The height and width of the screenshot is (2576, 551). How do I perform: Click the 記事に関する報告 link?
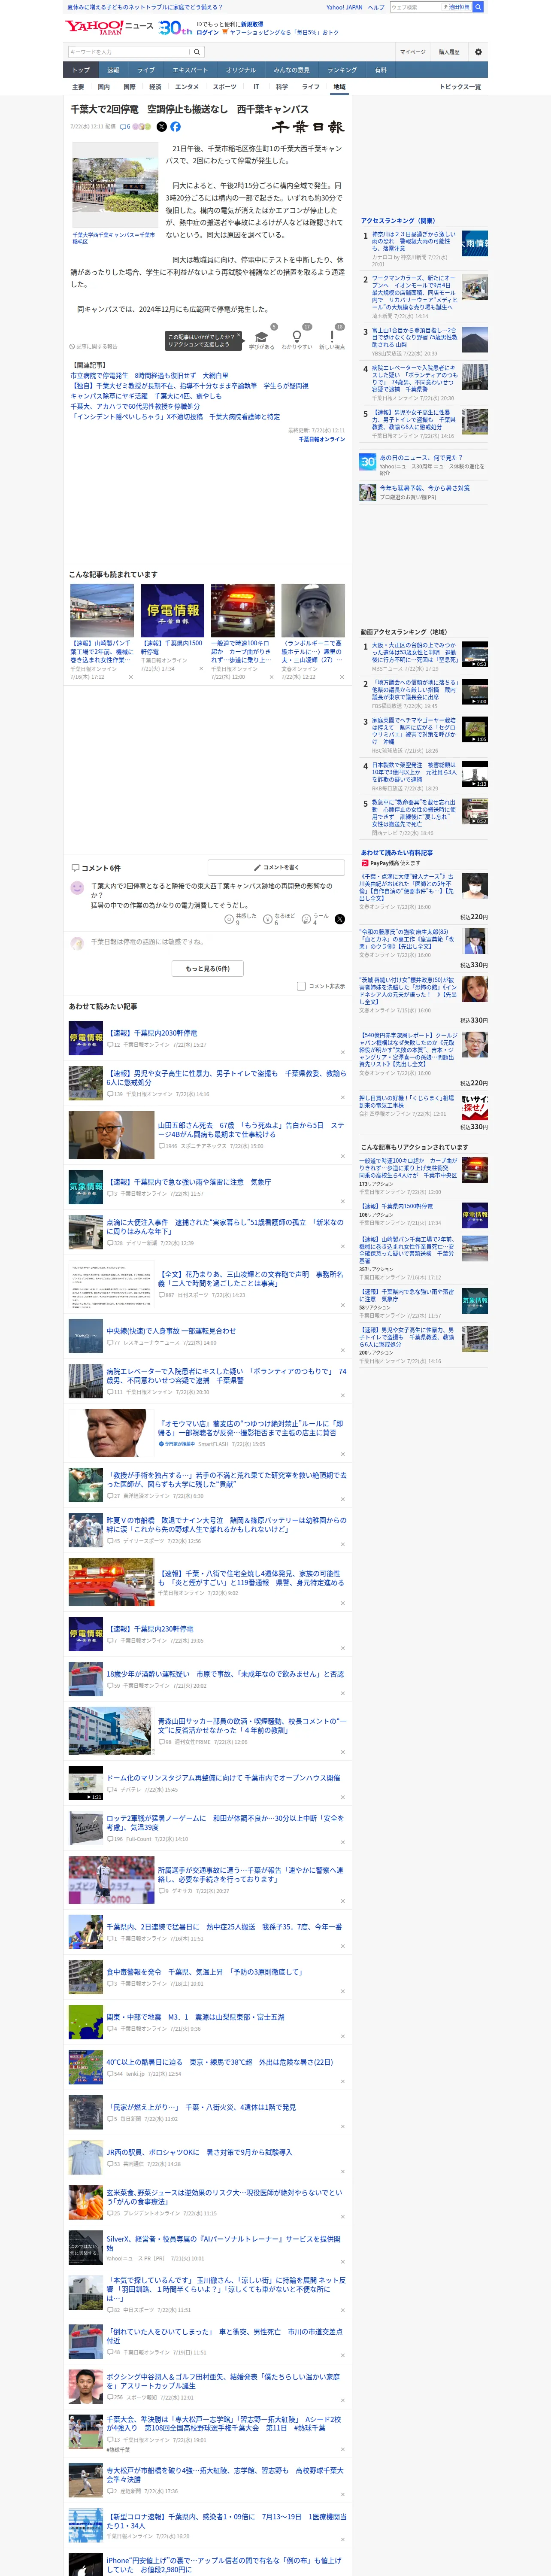tap(95, 346)
